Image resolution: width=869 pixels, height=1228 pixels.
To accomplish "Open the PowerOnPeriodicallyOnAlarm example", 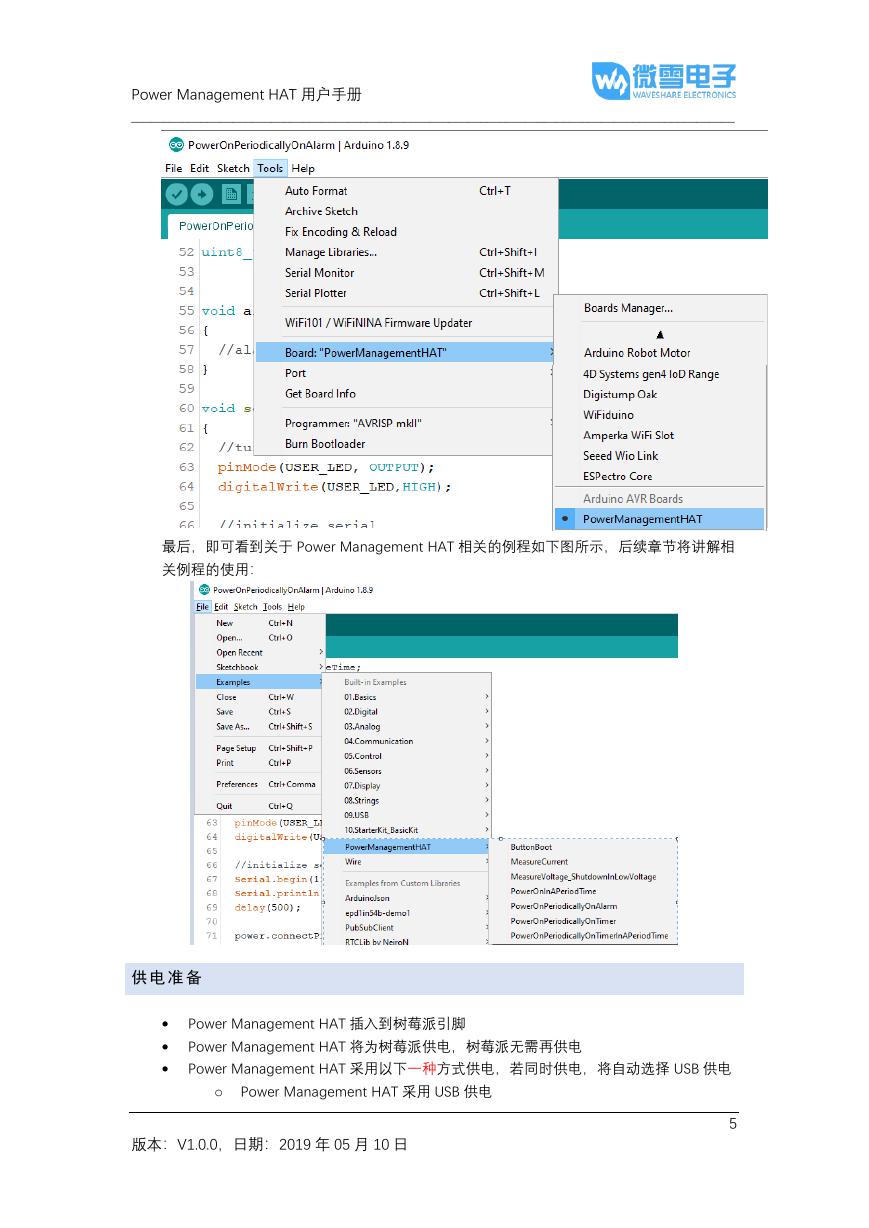I will coord(584,906).
